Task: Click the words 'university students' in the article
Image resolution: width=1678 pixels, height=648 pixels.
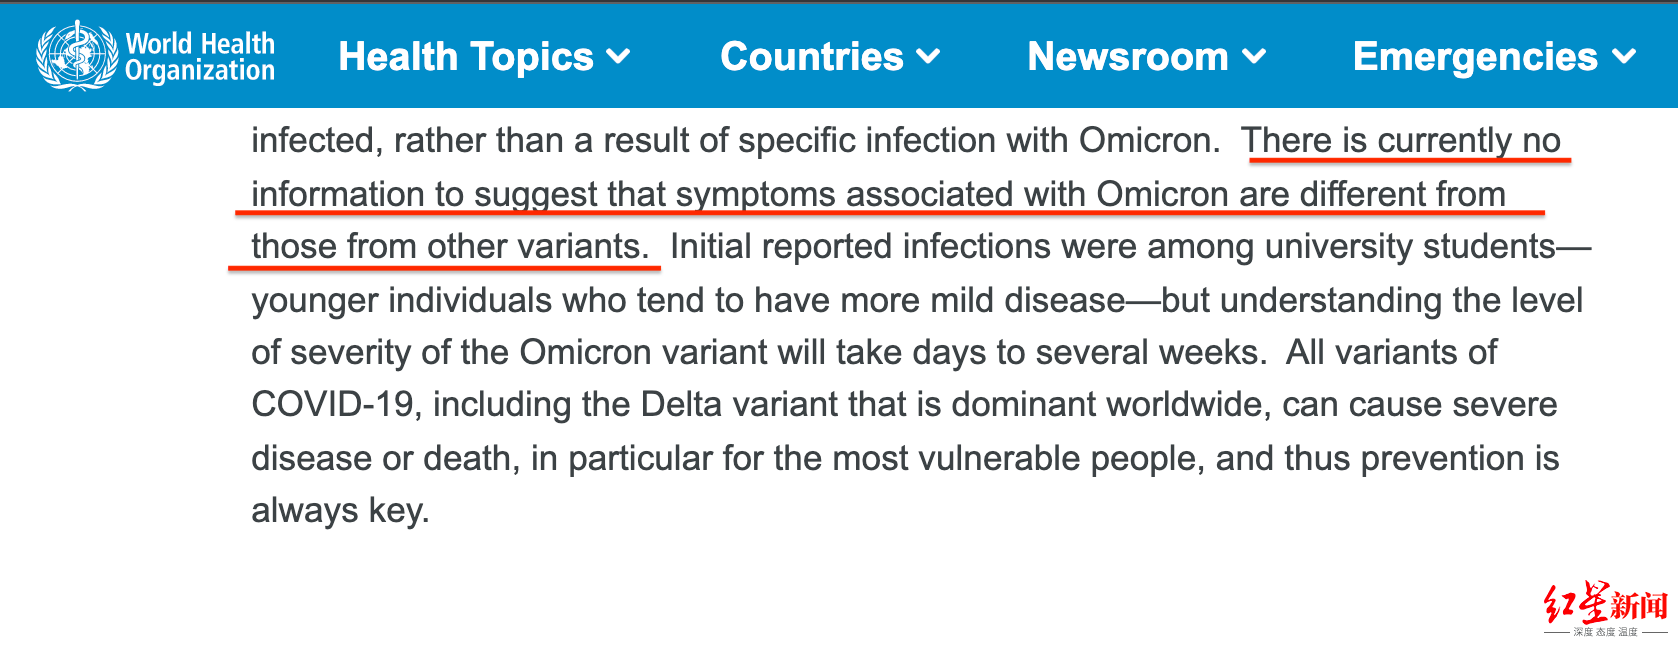Action: 1410,246
